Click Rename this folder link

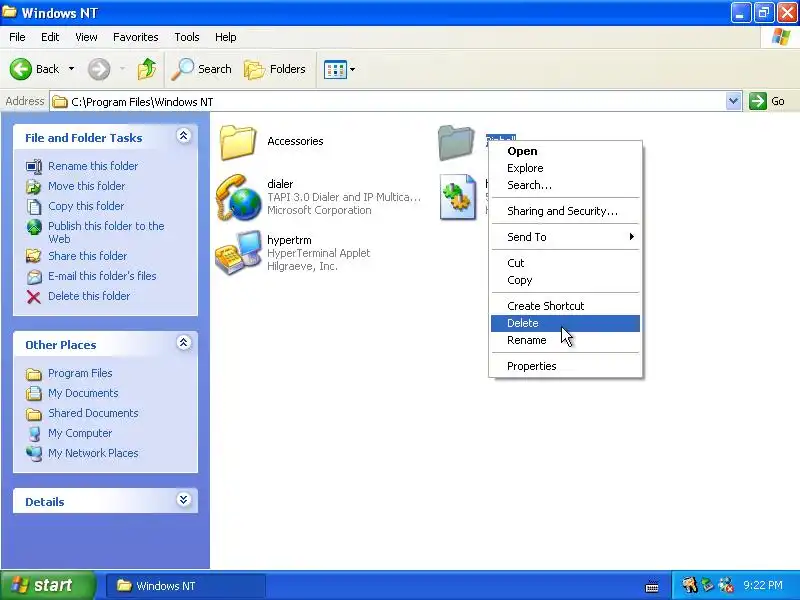click(93, 166)
